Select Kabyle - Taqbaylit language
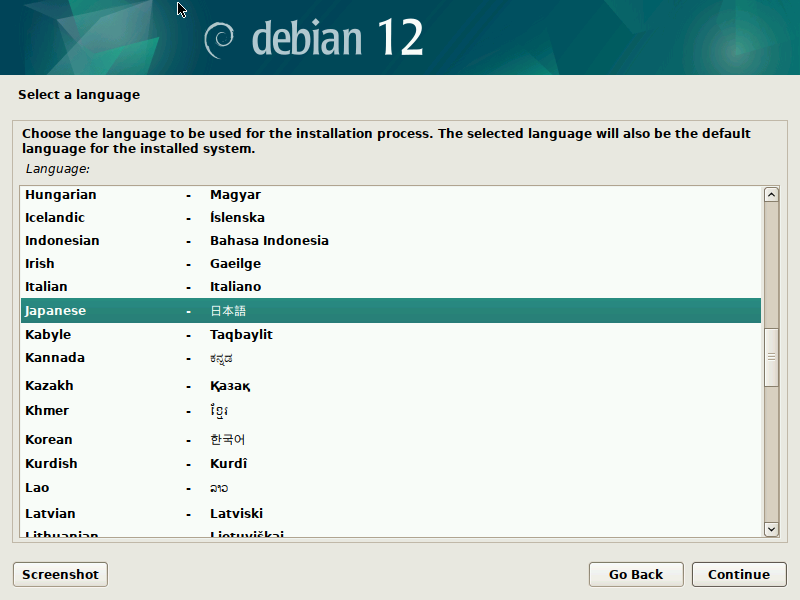 391,335
